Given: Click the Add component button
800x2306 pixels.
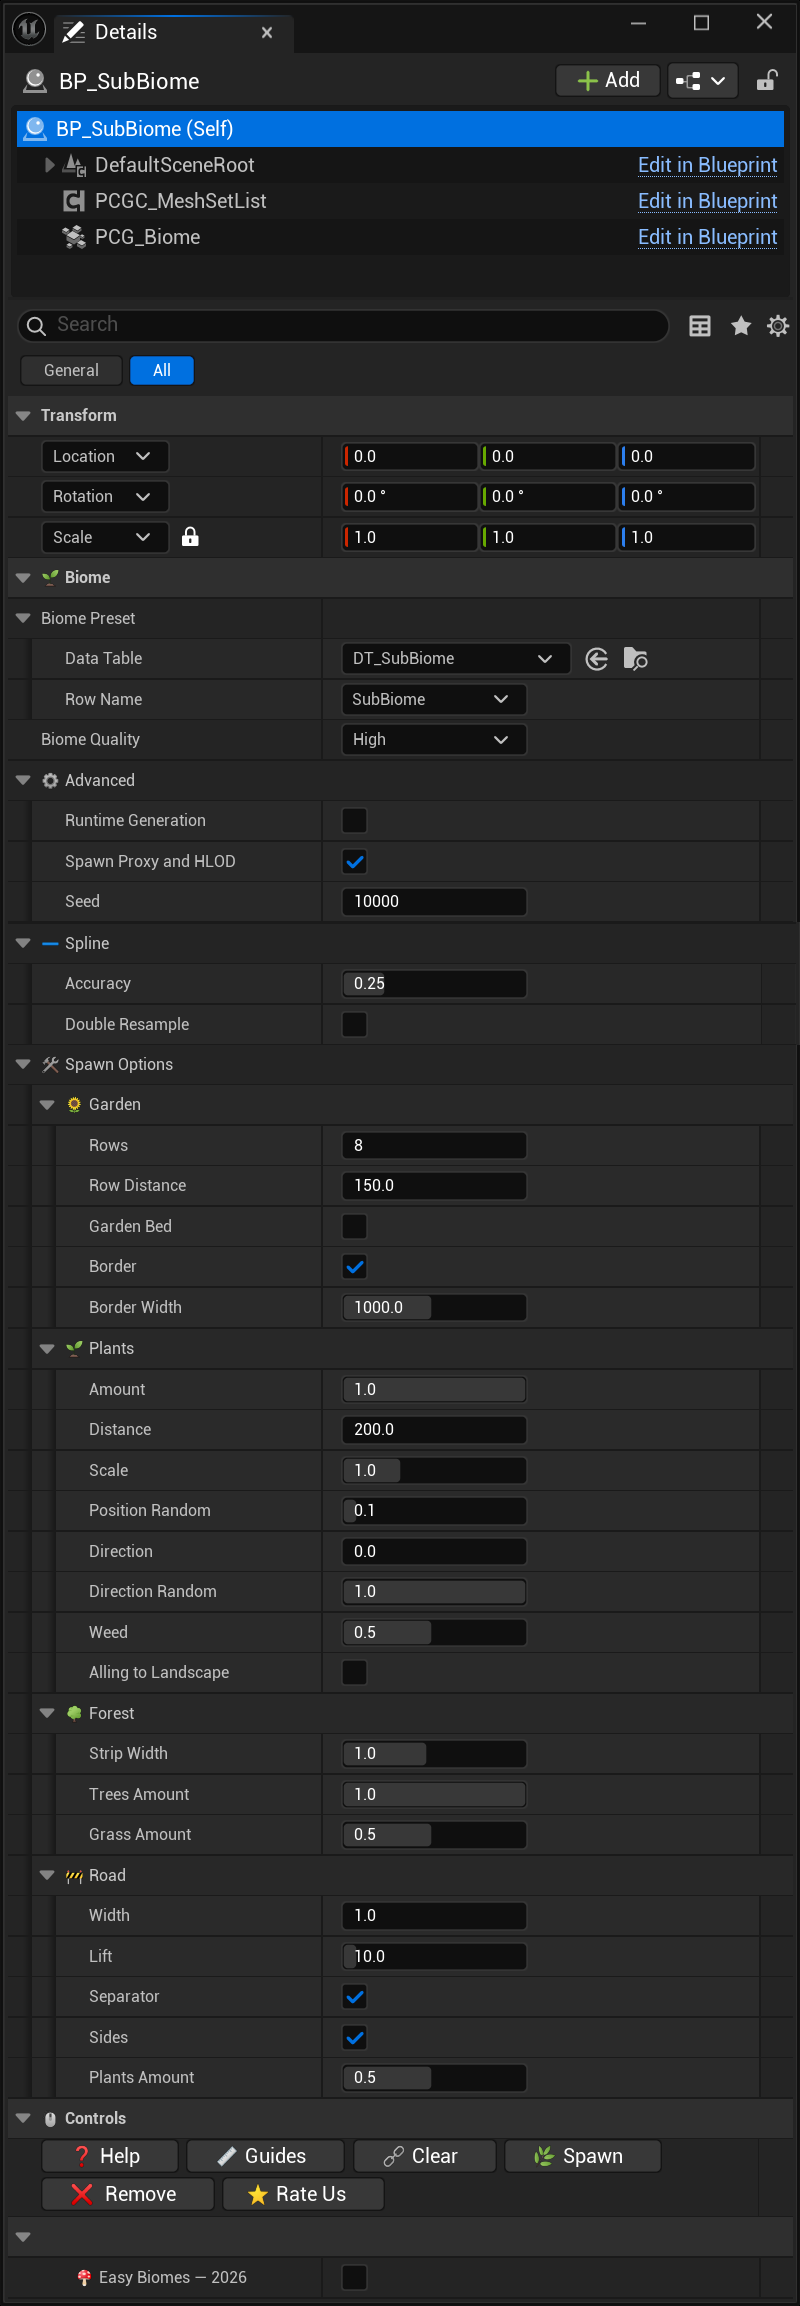Looking at the screenshot, I should (608, 80).
